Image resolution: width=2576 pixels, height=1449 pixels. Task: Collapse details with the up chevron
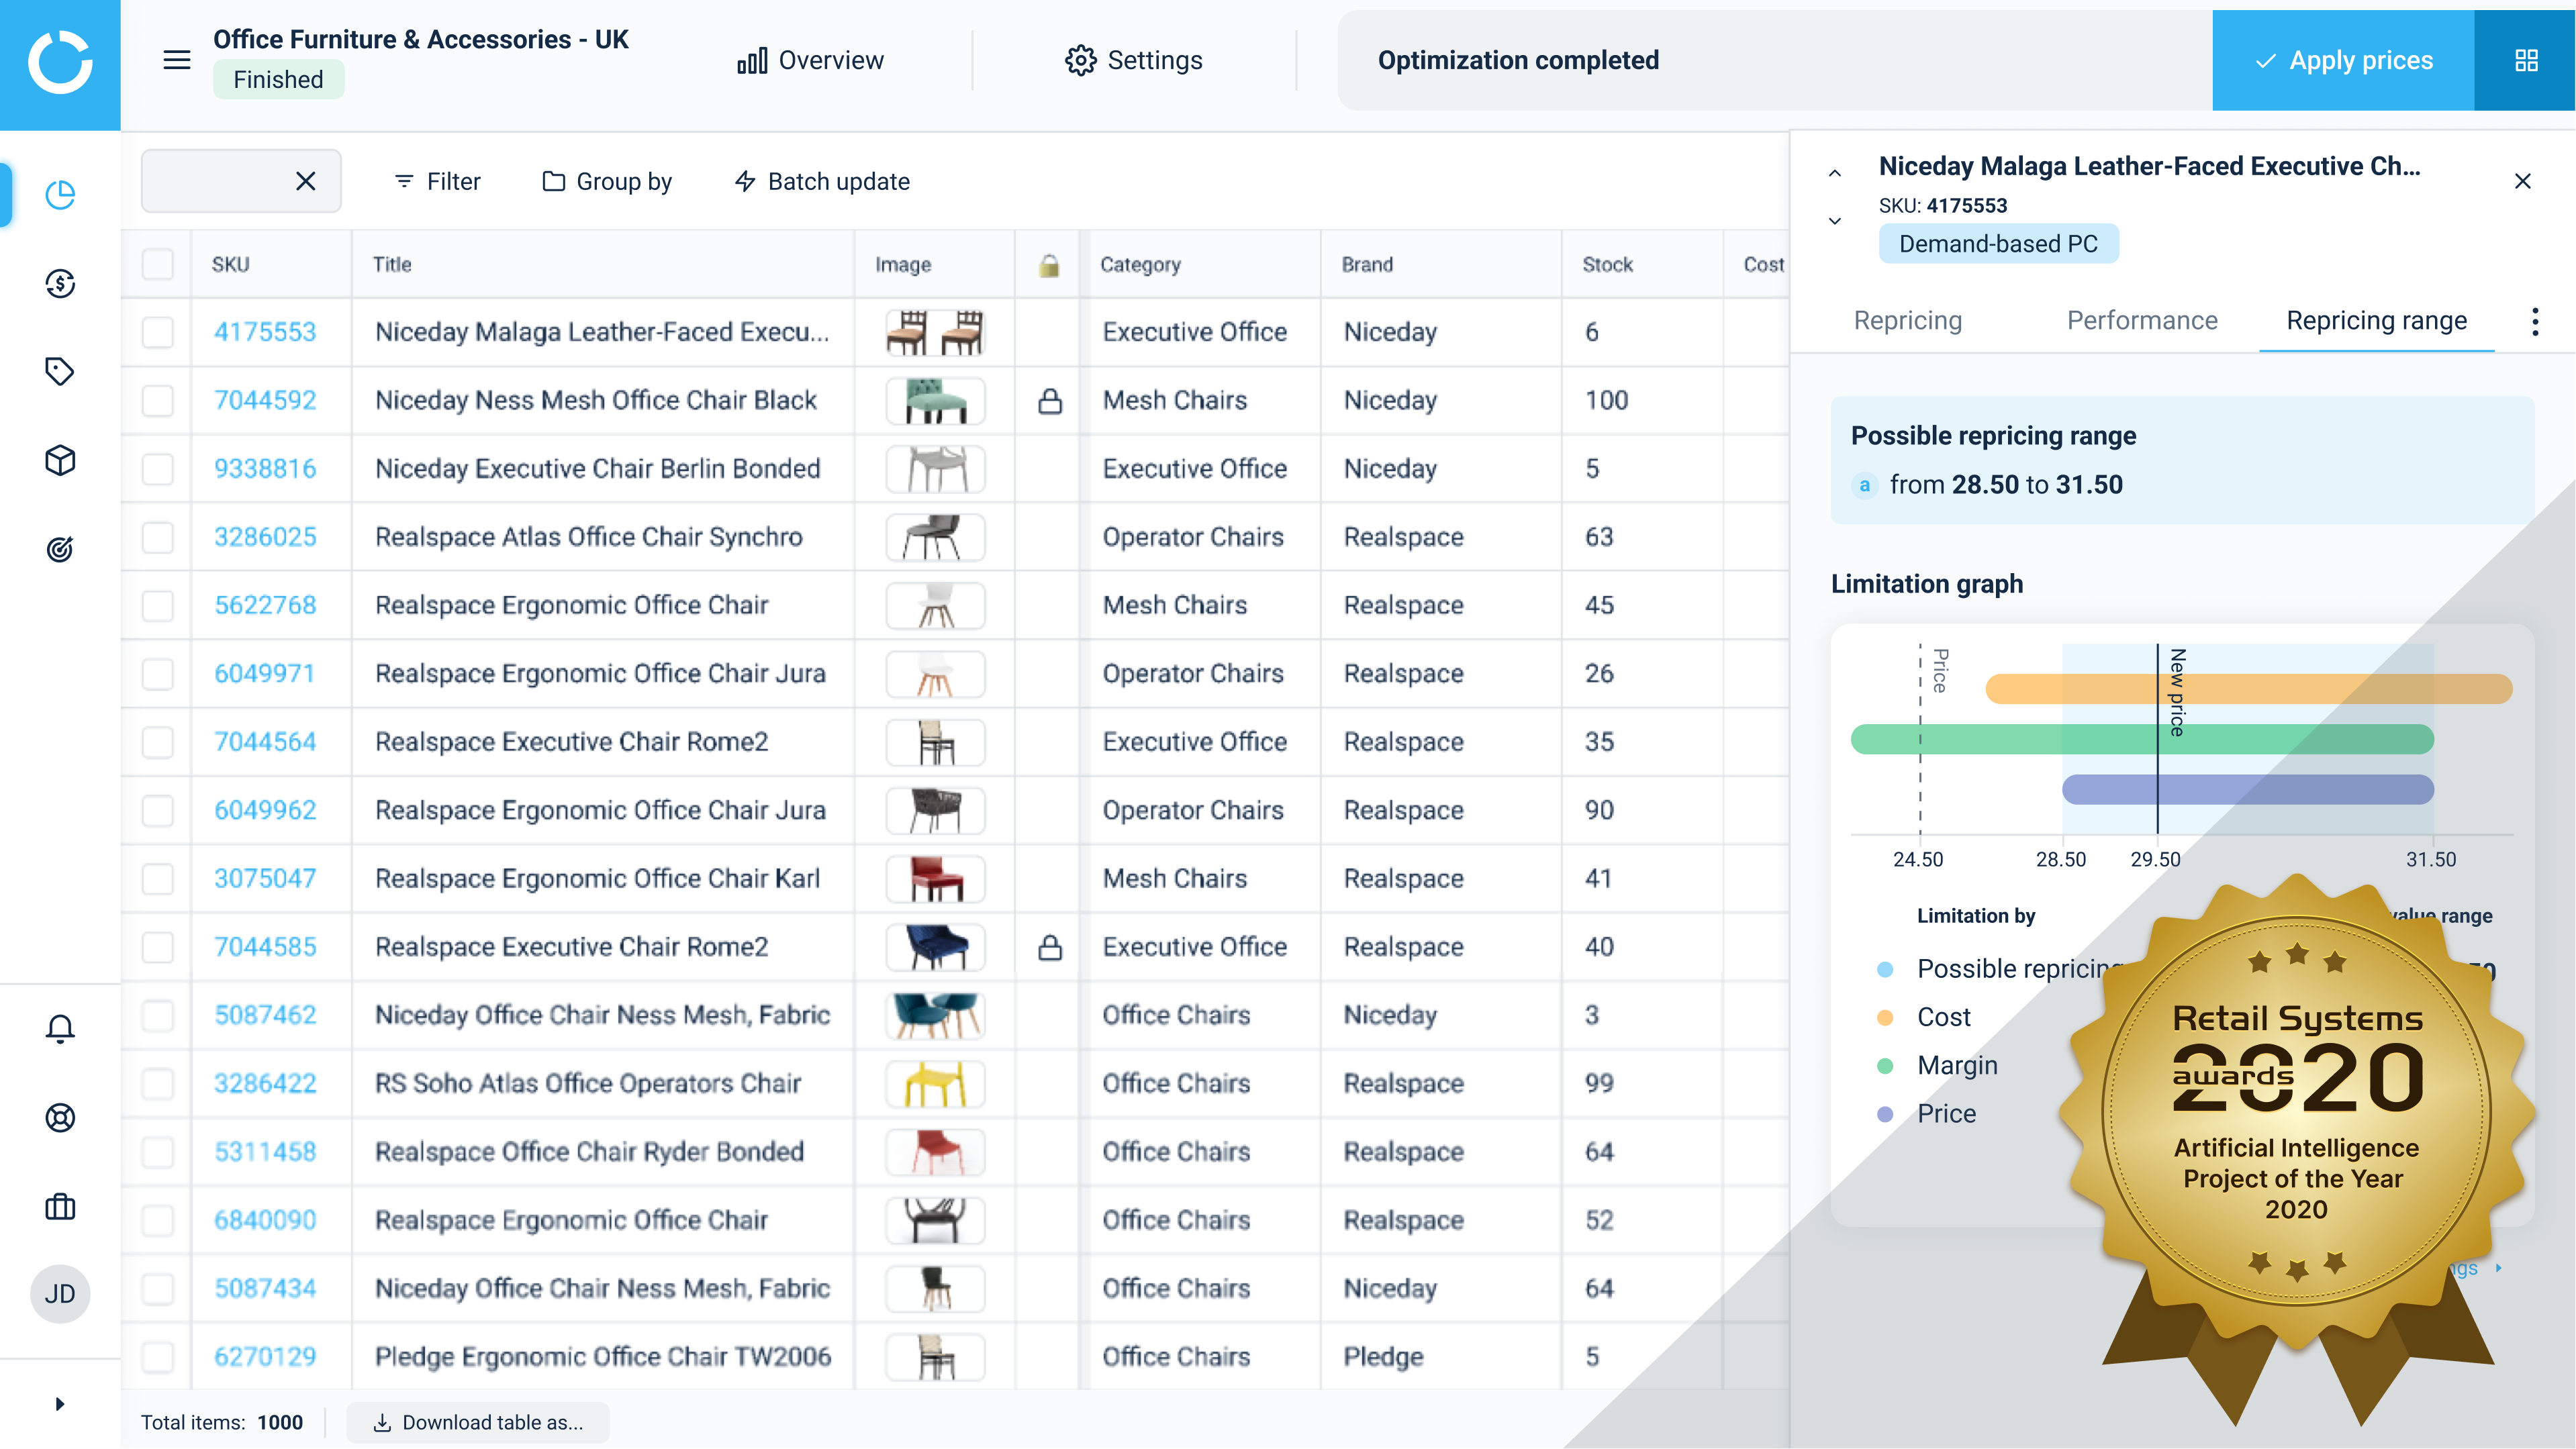click(1835, 172)
